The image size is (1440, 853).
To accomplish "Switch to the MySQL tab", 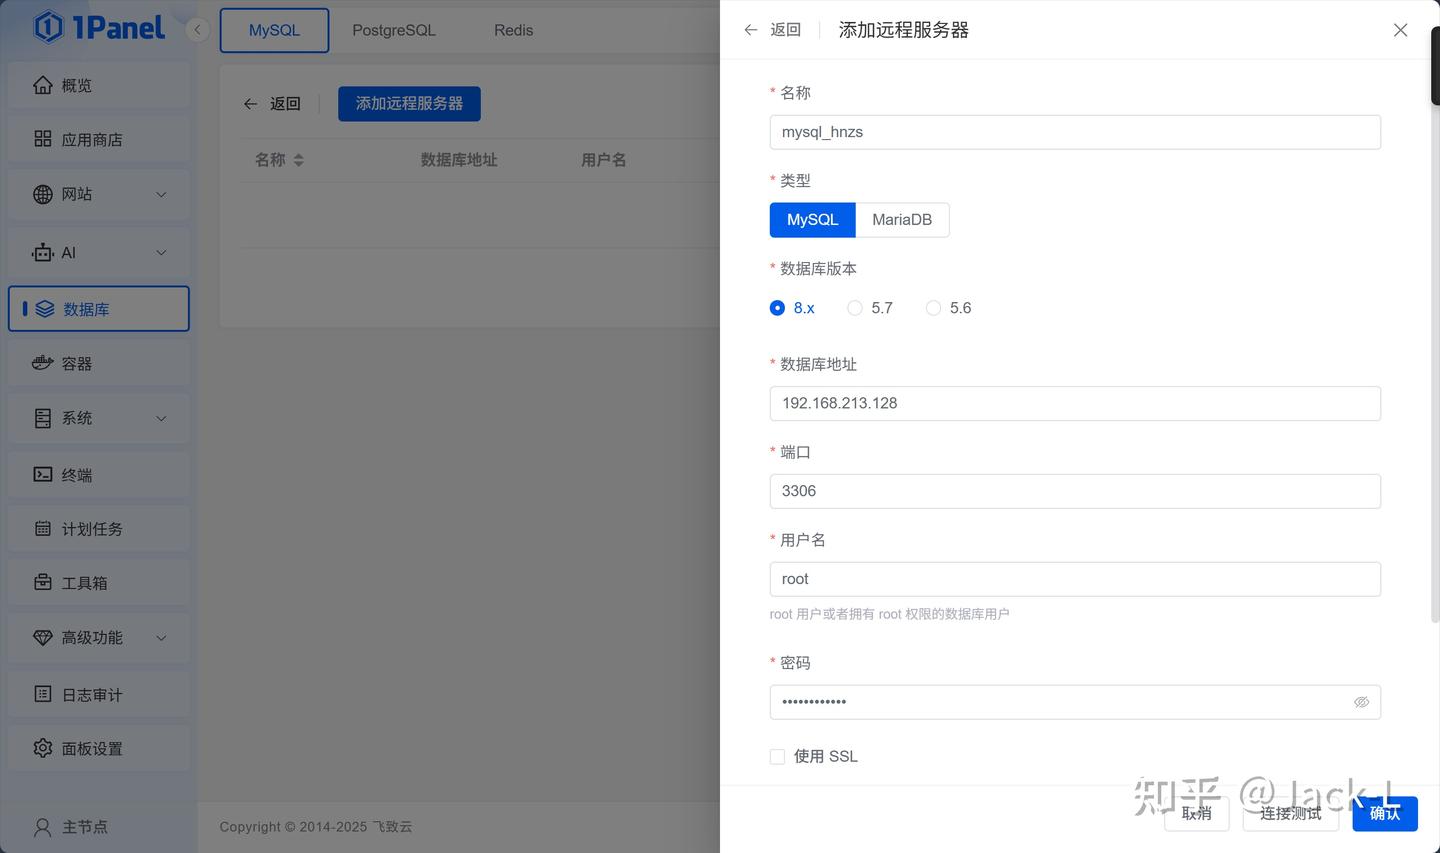I will [x=274, y=30].
